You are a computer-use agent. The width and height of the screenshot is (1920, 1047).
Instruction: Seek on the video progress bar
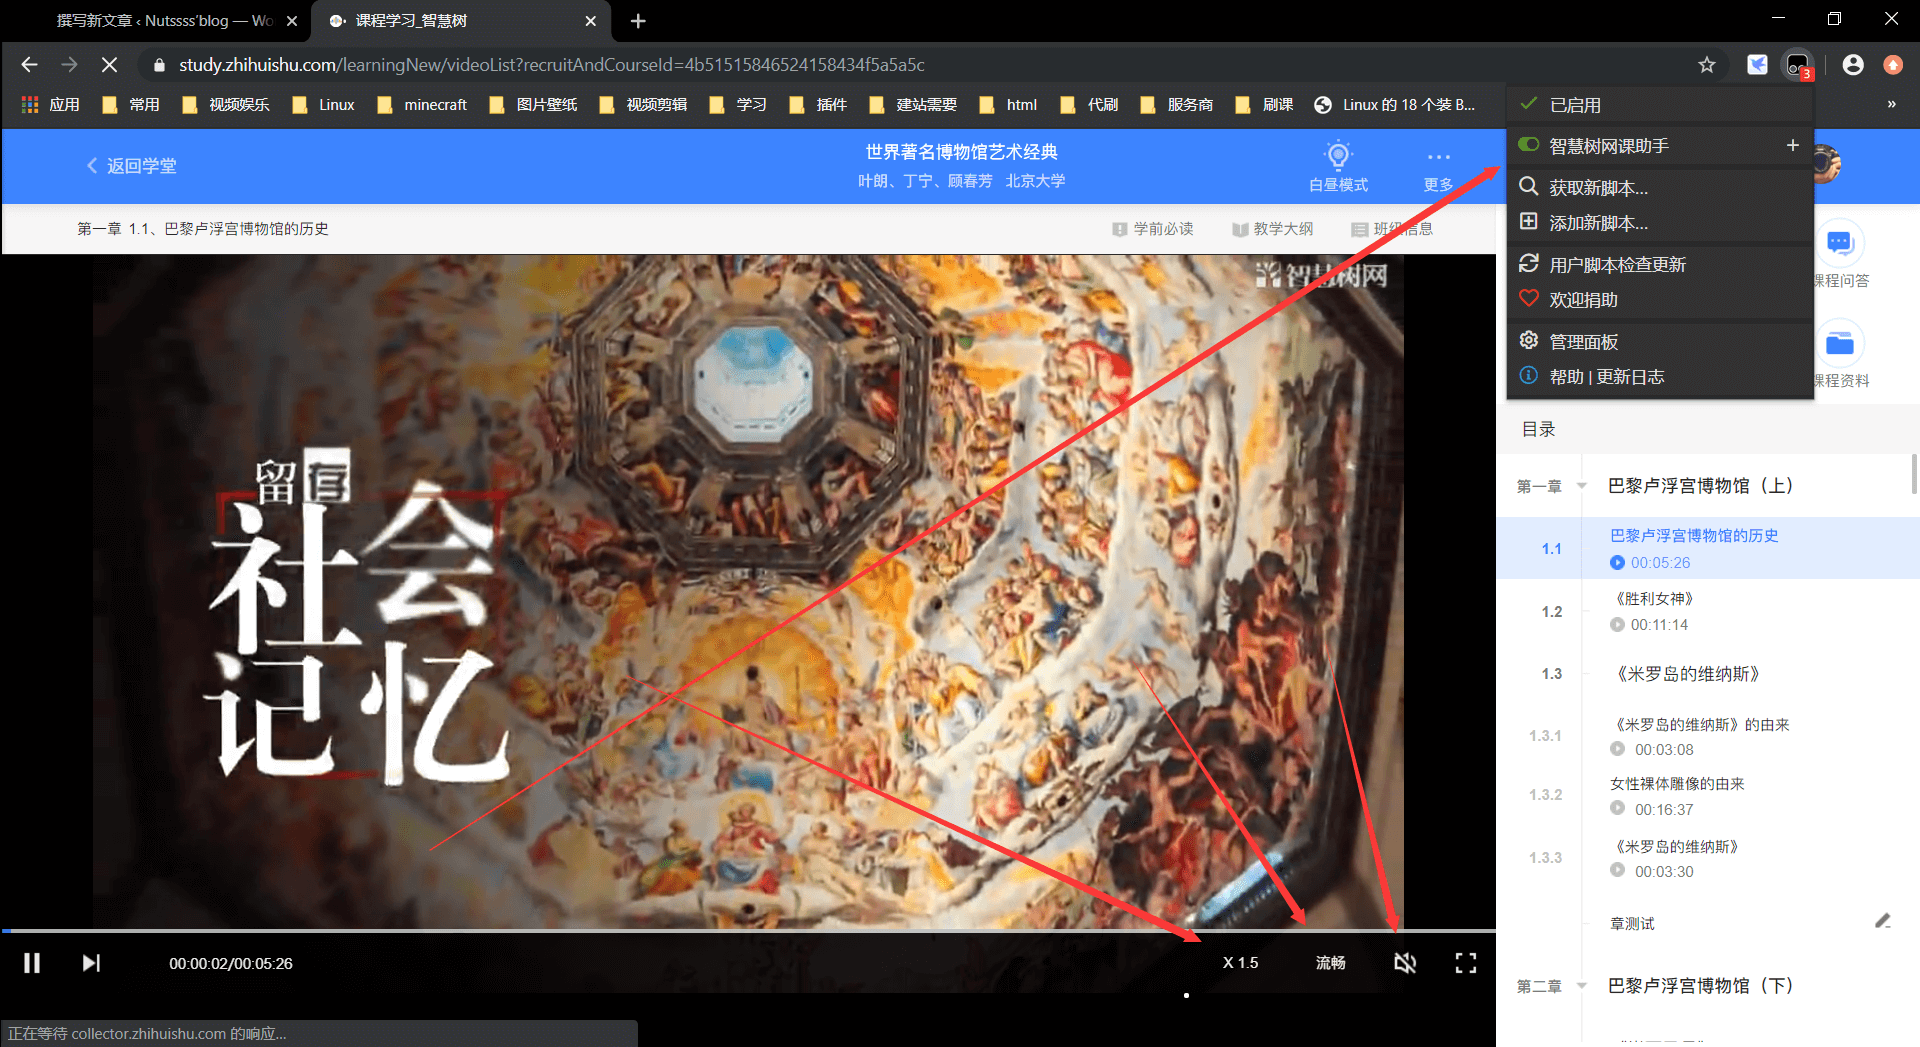coord(748,931)
